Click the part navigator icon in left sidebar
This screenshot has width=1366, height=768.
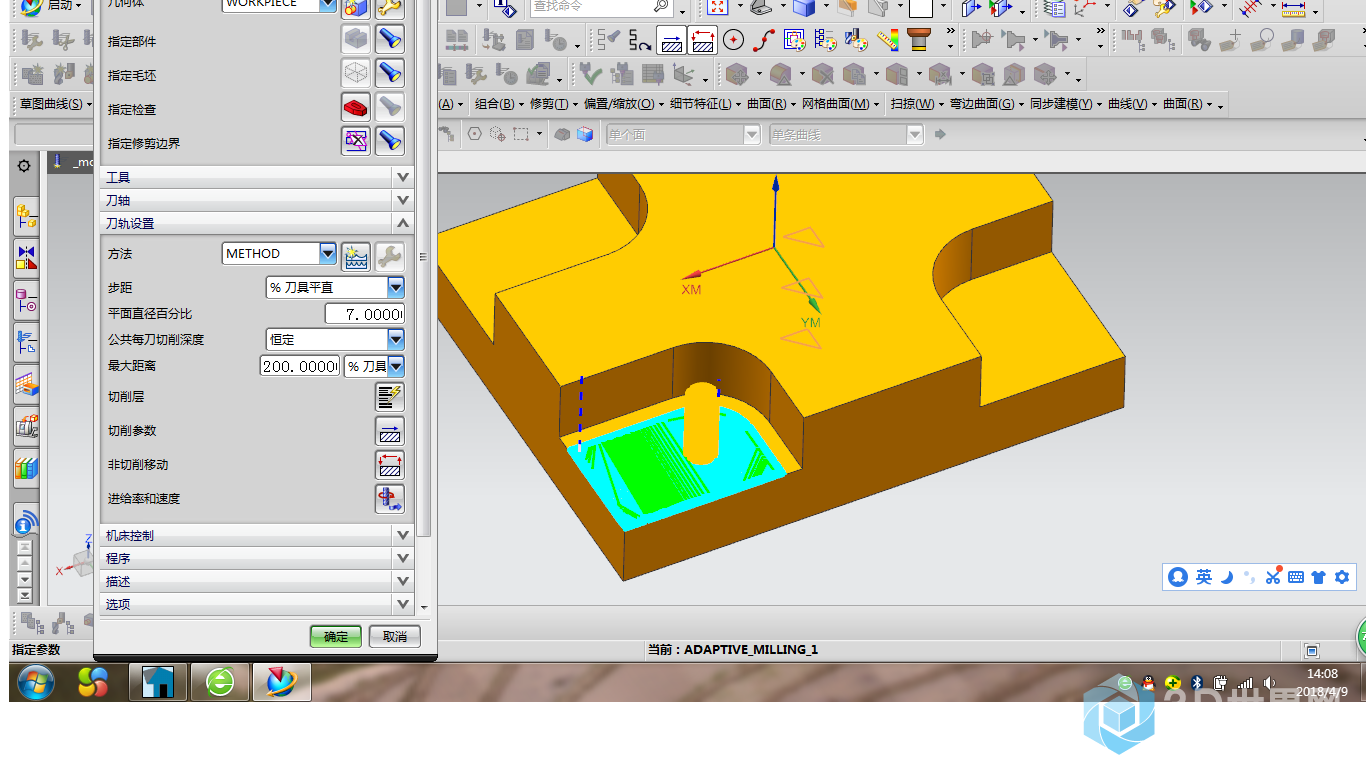pos(26,300)
